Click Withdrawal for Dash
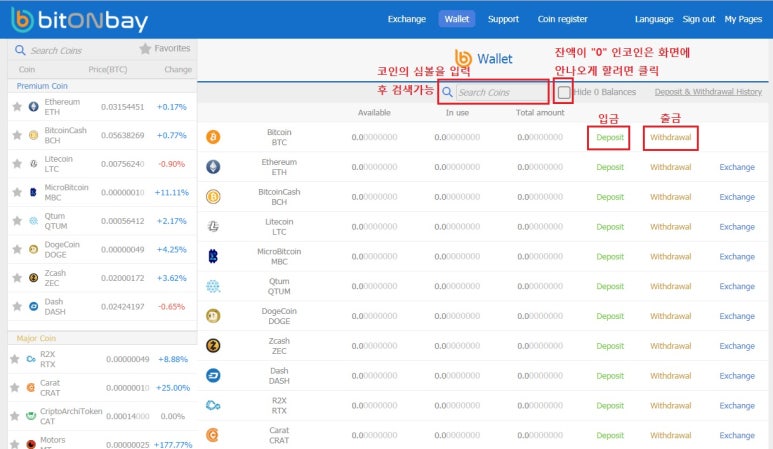 tap(670, 376)
